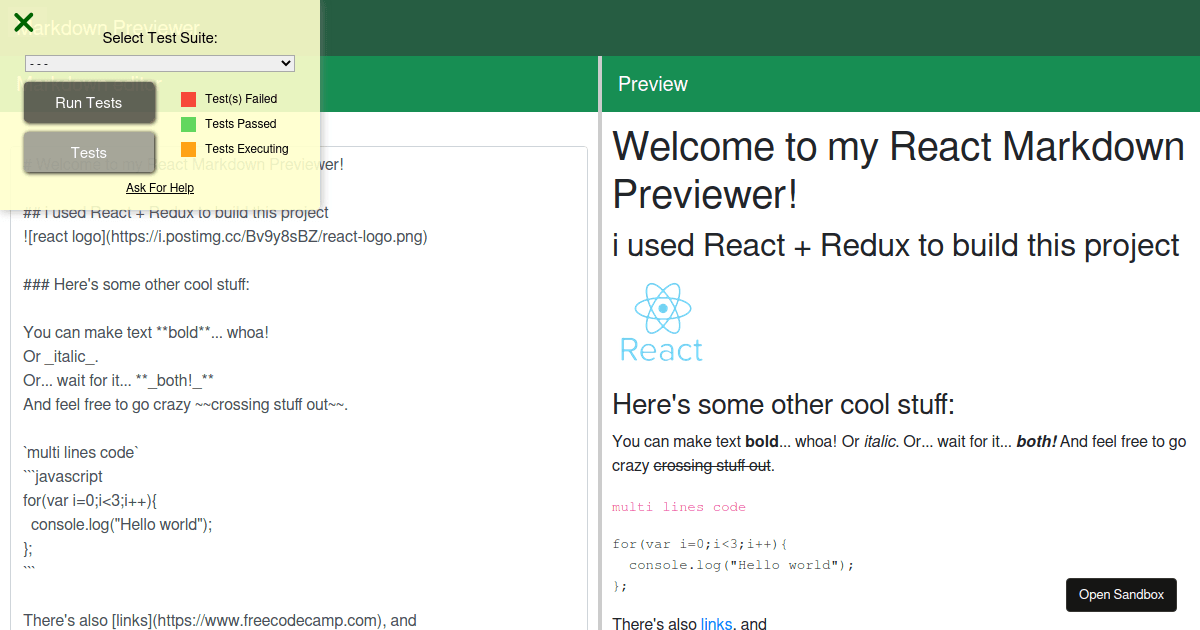
Task: Click the Tests results button
Action: [88, 152]
